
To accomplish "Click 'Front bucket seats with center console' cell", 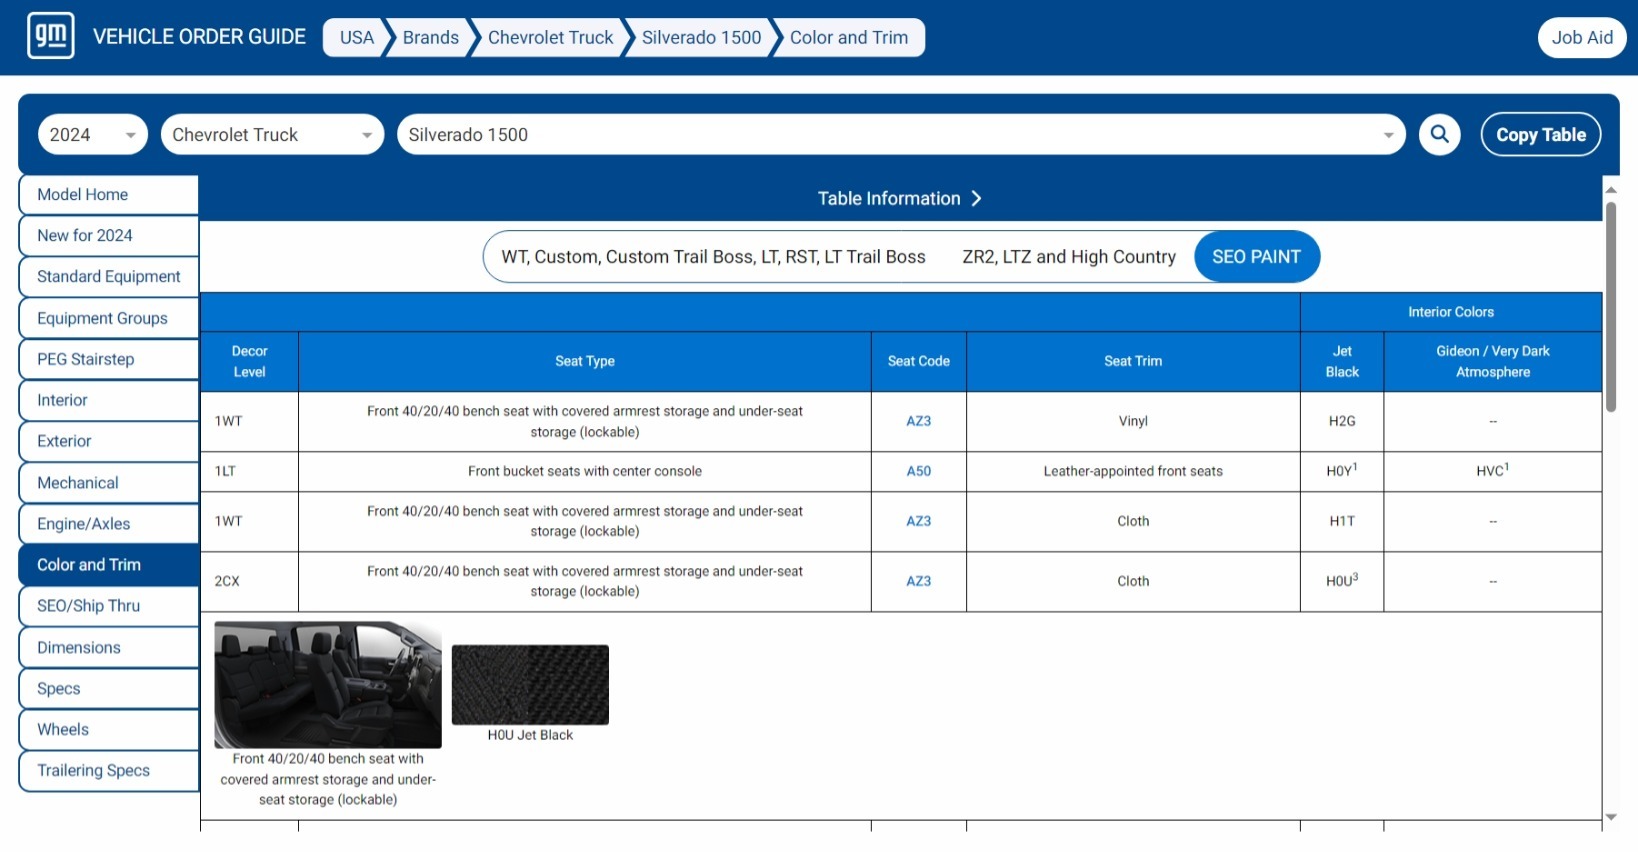I will coord(585,471).
